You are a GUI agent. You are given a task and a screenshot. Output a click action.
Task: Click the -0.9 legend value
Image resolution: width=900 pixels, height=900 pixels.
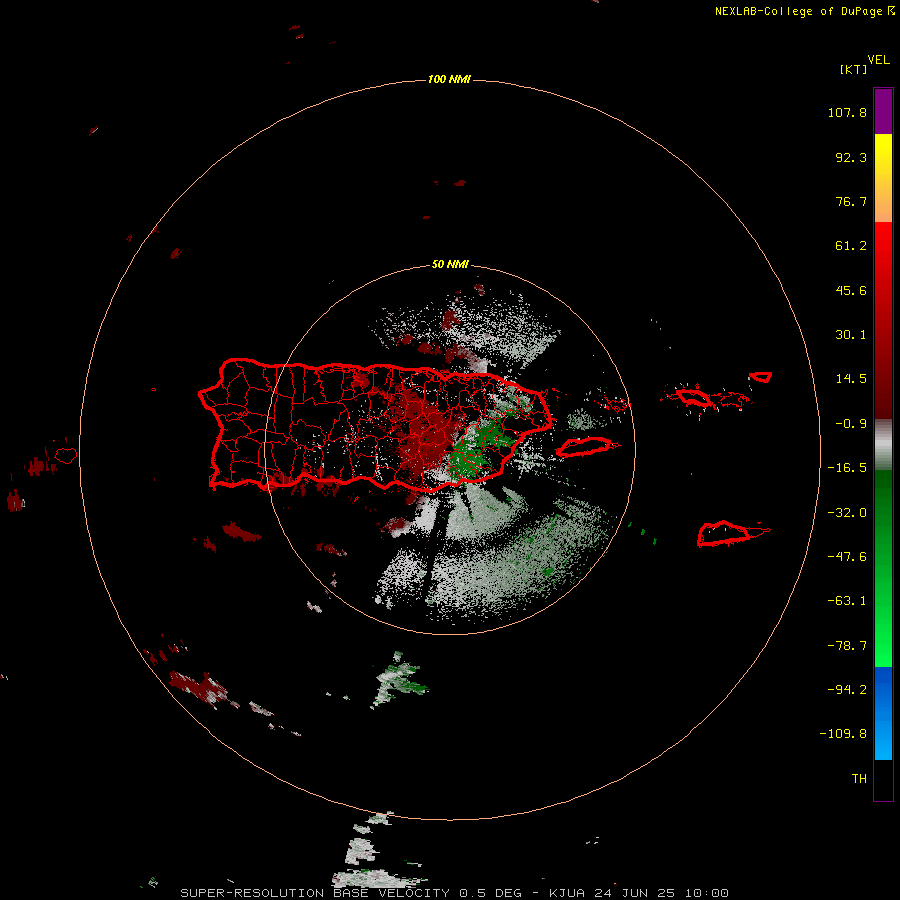pyautogui.click(x=851, y=424)
